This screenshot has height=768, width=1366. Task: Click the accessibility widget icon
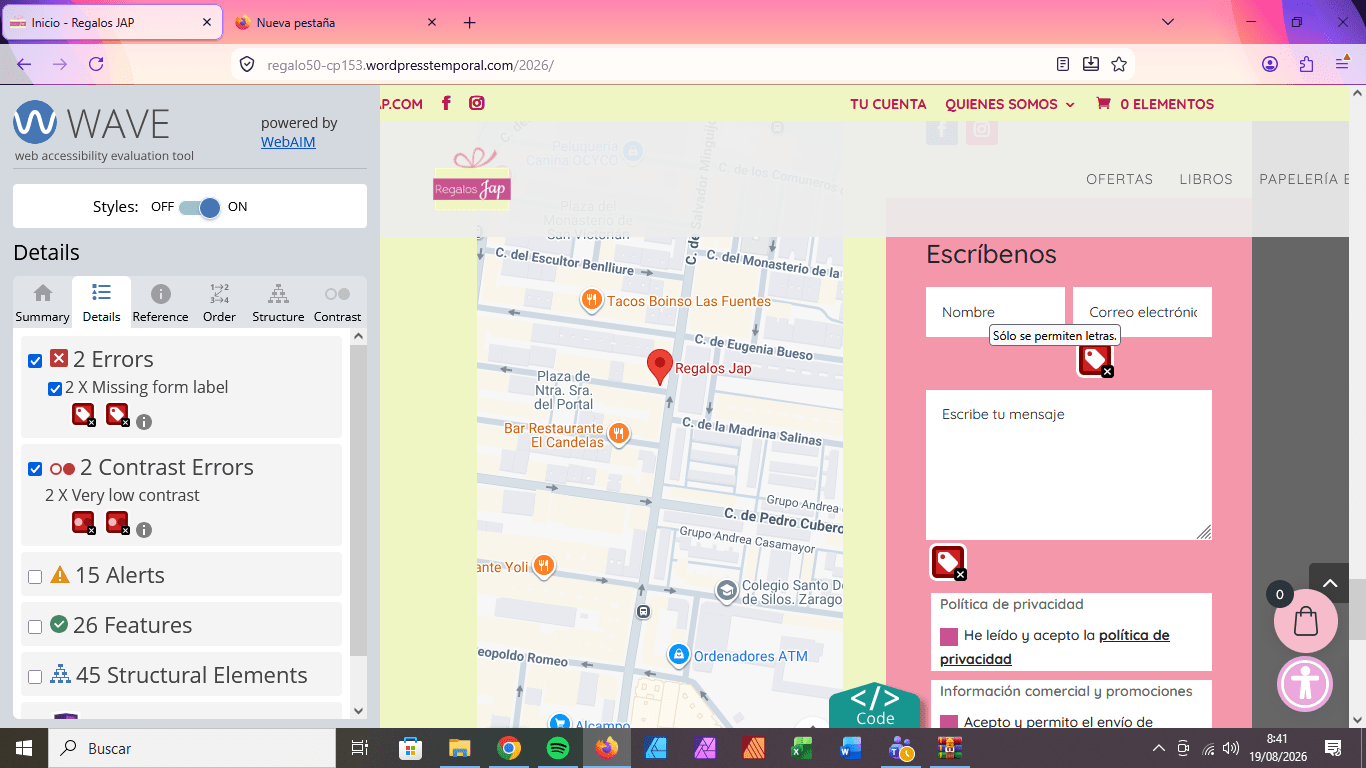[1305, 684]
